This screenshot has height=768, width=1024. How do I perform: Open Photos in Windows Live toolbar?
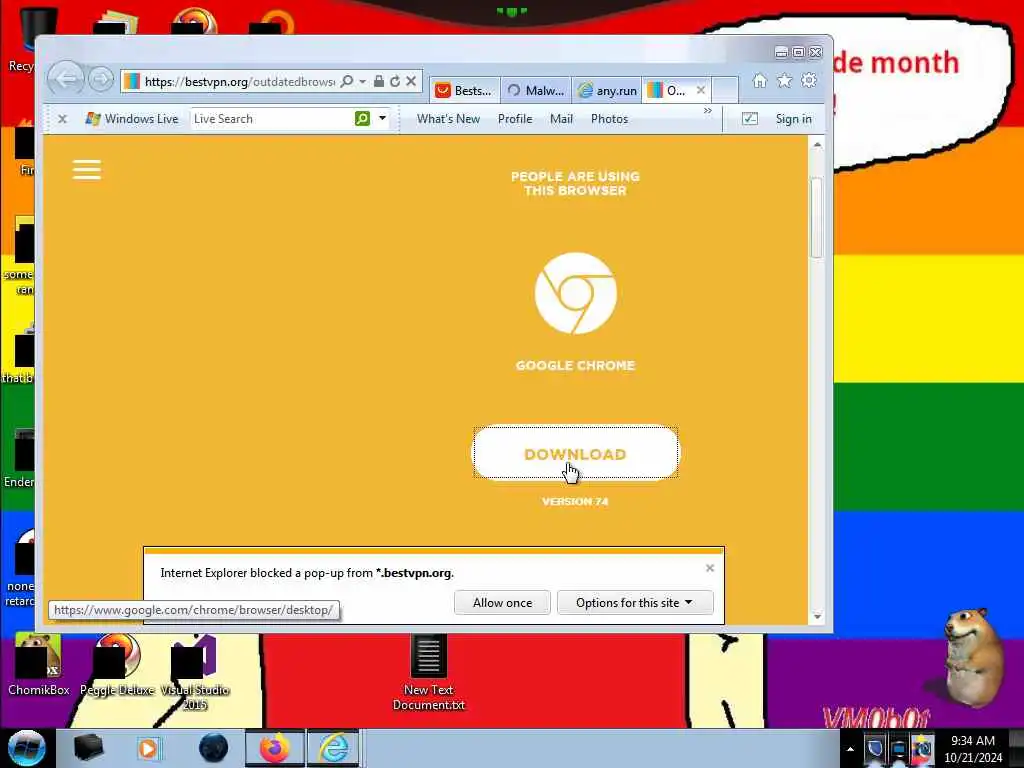click(609, 119)
